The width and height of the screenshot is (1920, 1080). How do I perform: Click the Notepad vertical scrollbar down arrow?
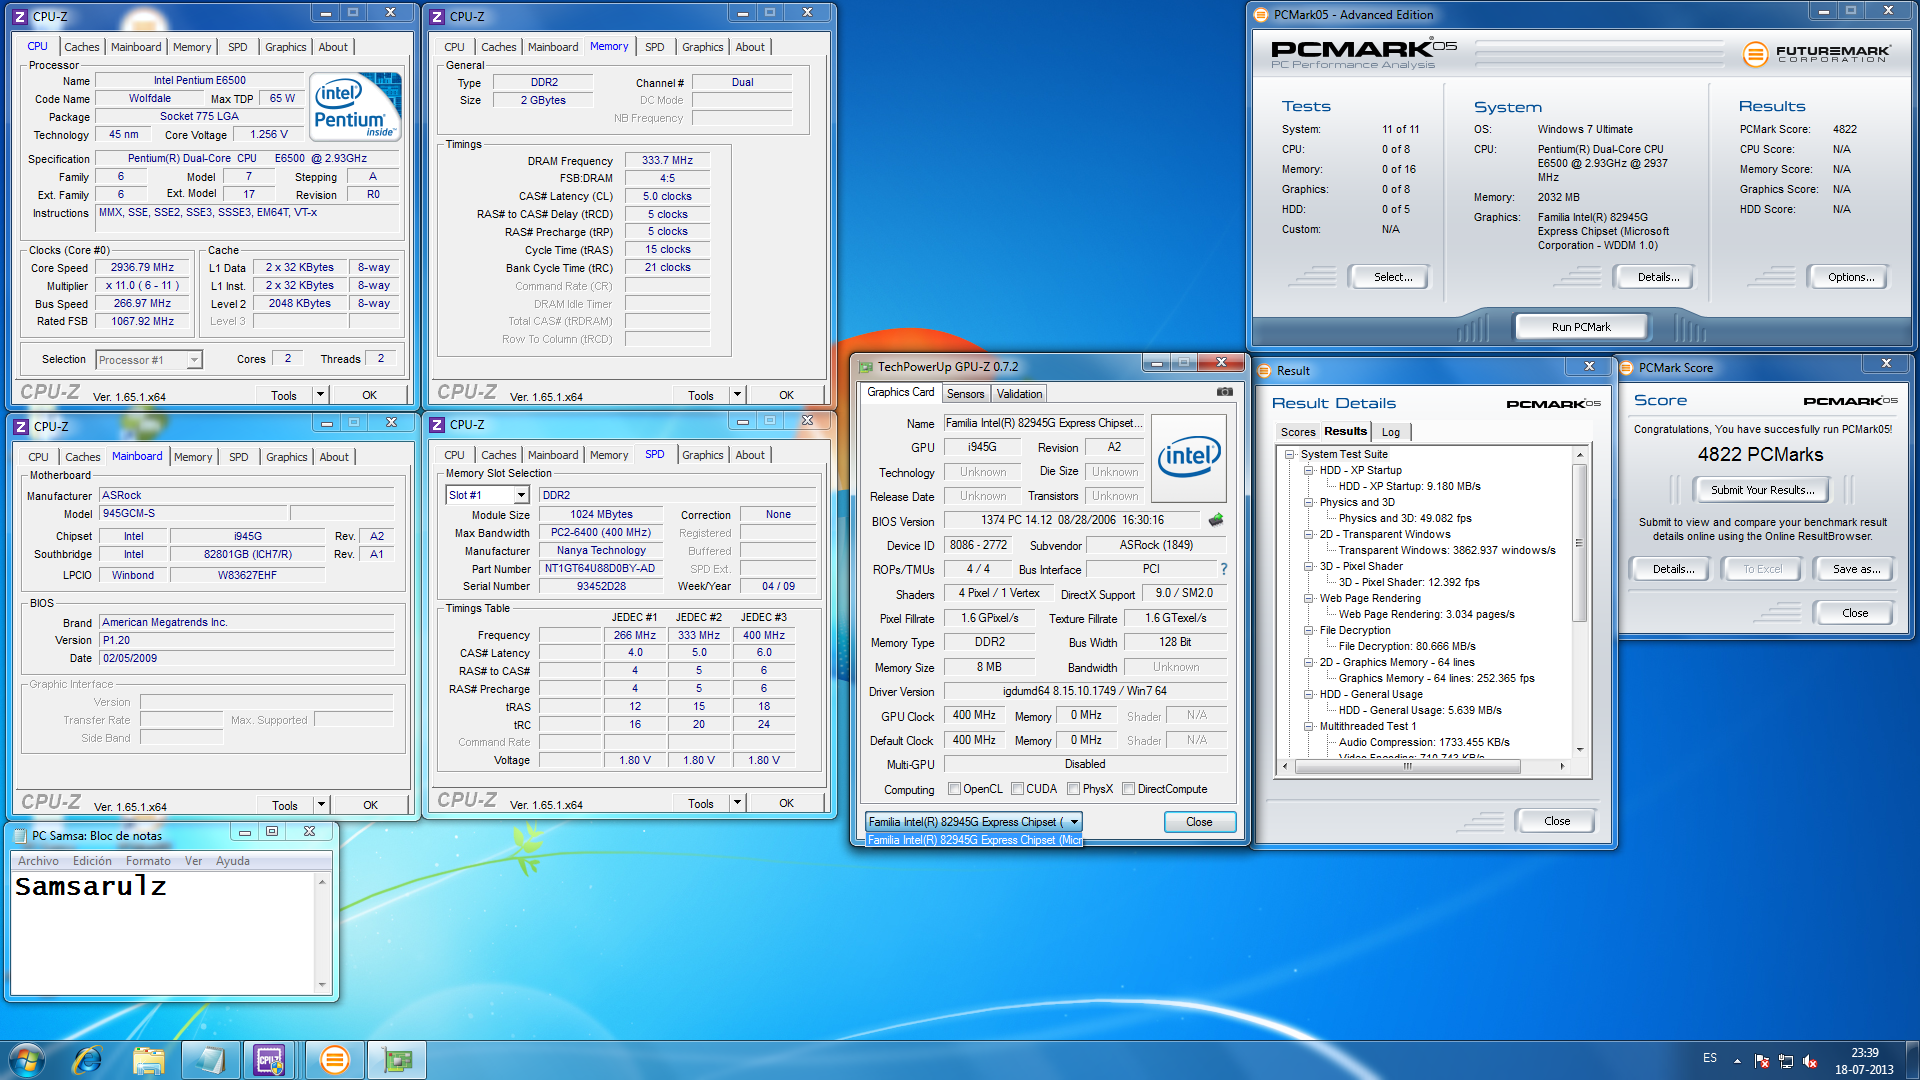[322, 985]
